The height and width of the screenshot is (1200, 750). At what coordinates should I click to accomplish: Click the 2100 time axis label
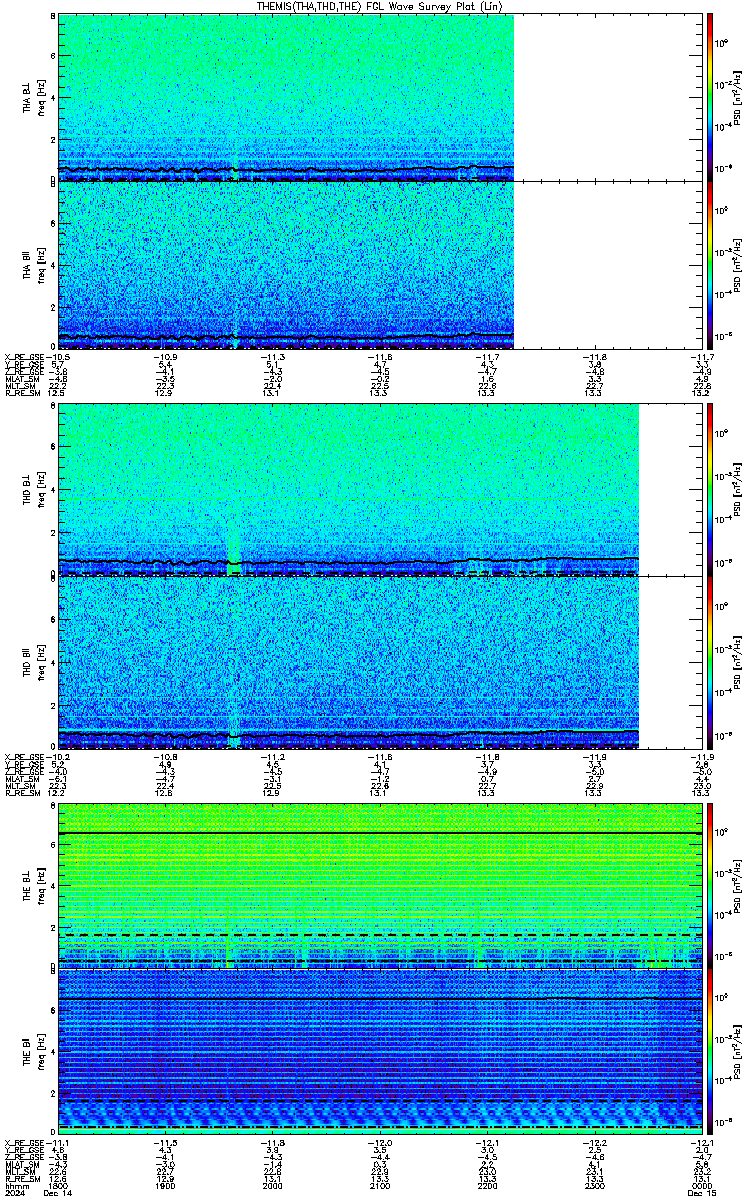coord(378,1185)
